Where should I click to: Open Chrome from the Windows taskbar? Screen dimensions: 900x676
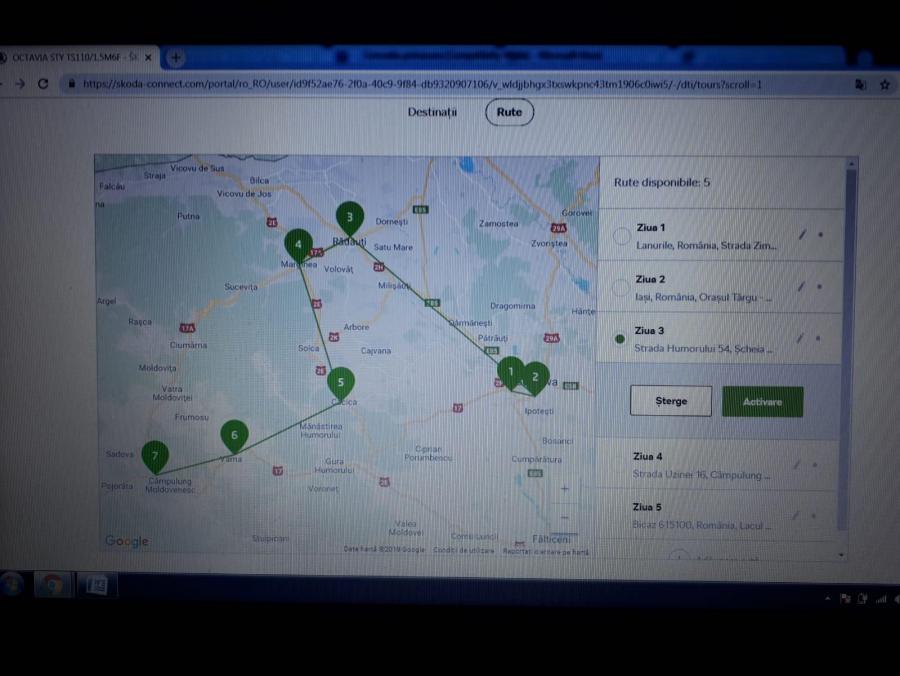point(53,585)
